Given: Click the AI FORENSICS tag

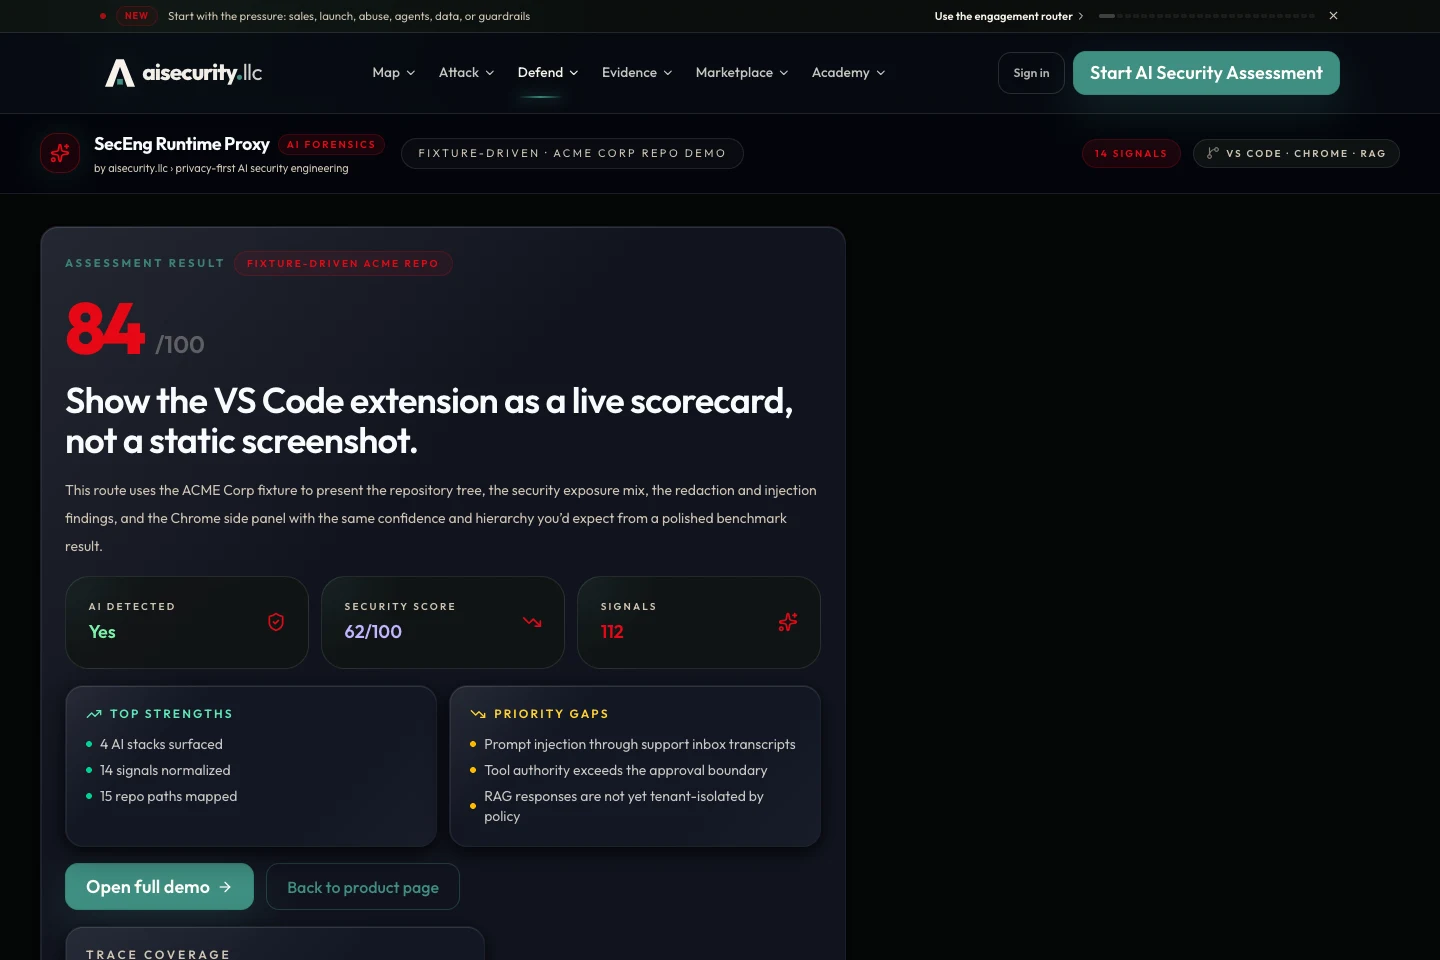Looking at the screenshot, I should (x=331, y=145).
